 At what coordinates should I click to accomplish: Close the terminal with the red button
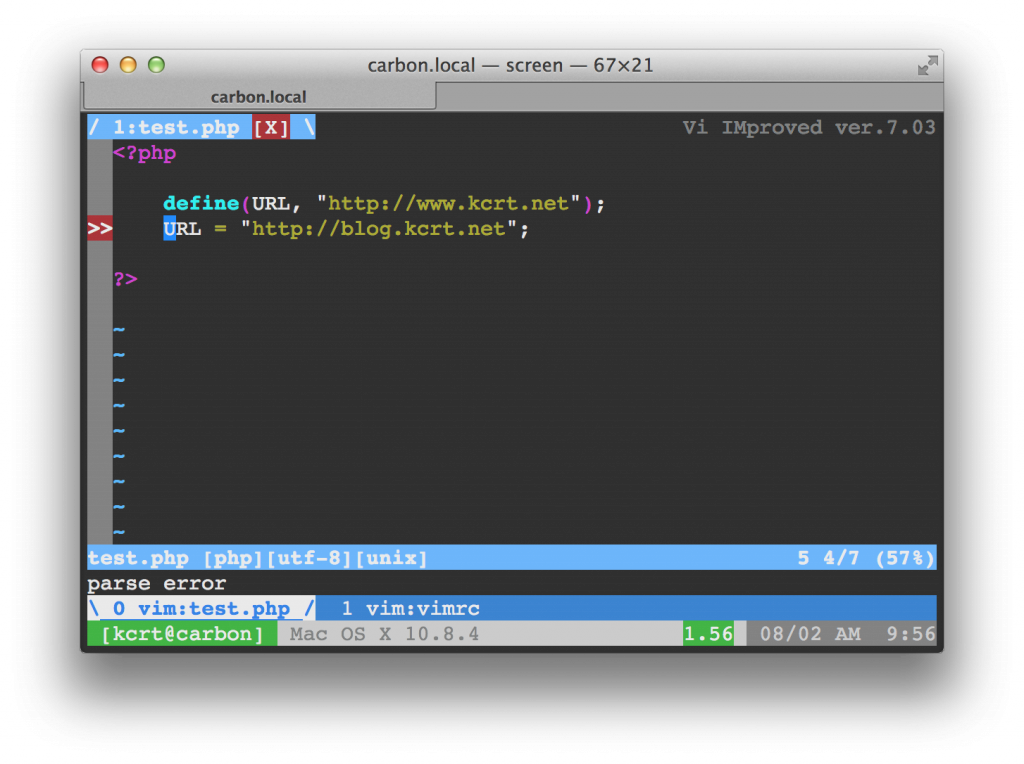[100, 65]
